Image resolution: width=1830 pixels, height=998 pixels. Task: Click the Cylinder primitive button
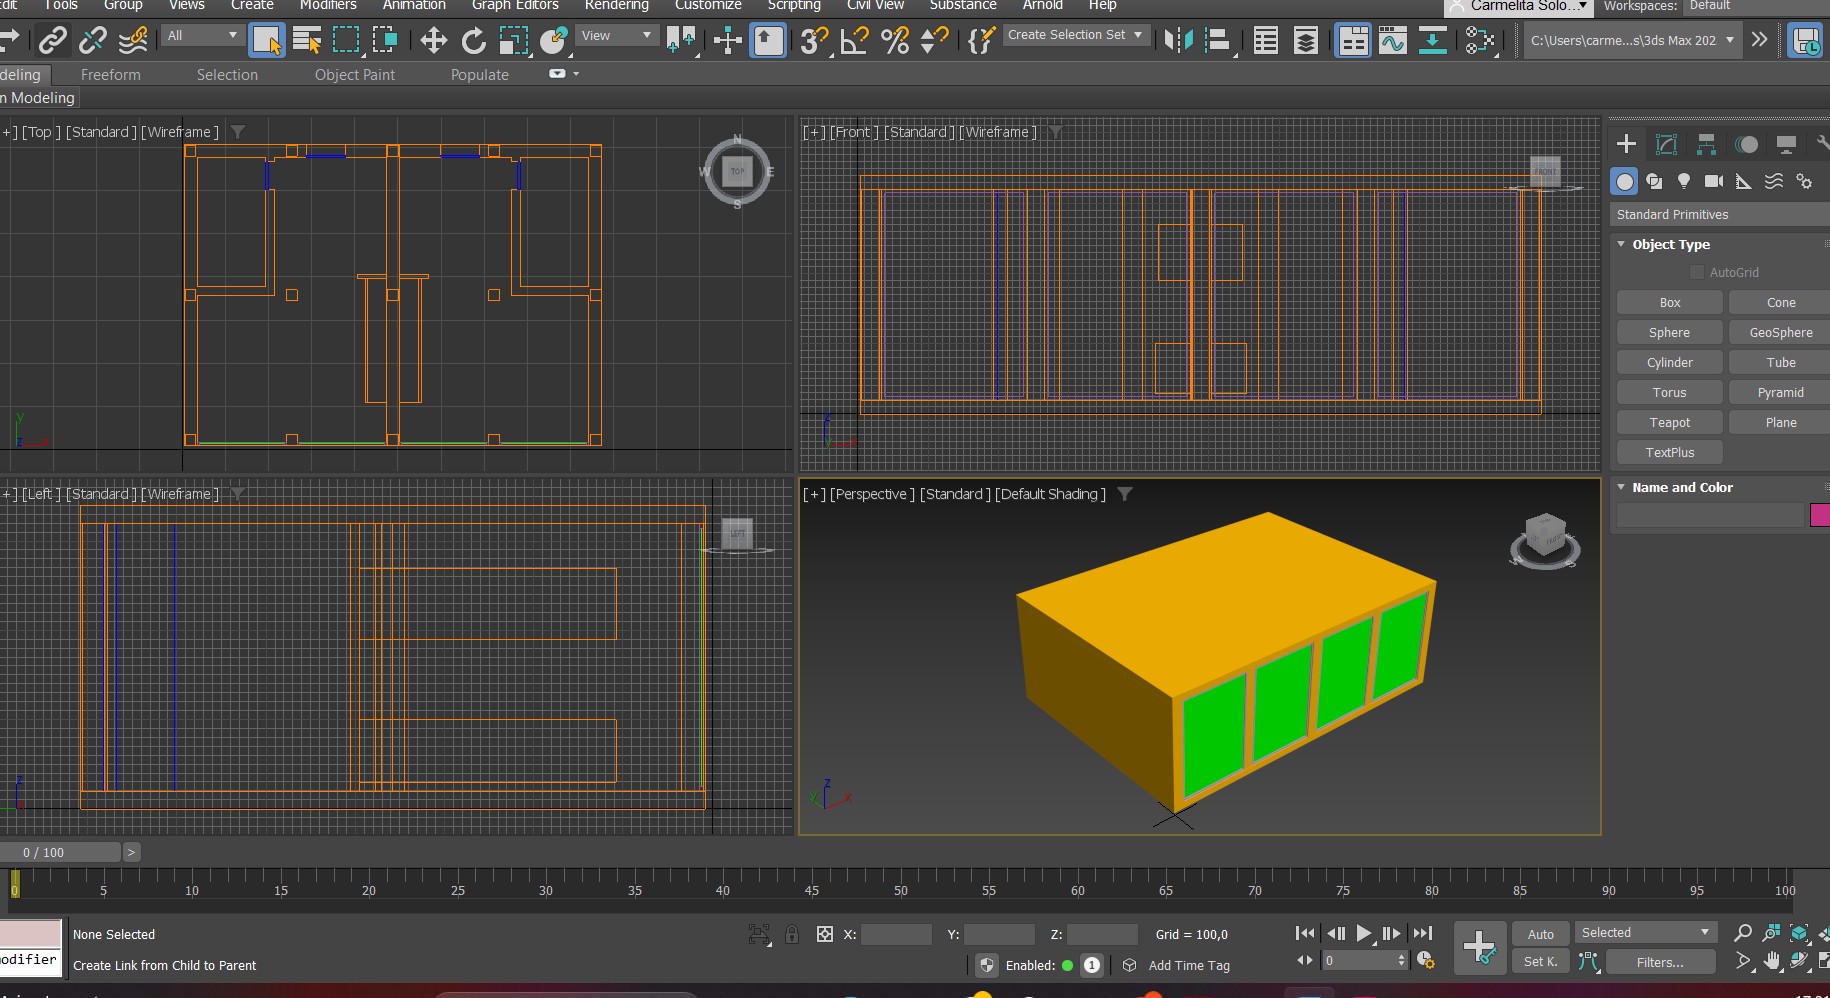click(x=1669, y=362)
